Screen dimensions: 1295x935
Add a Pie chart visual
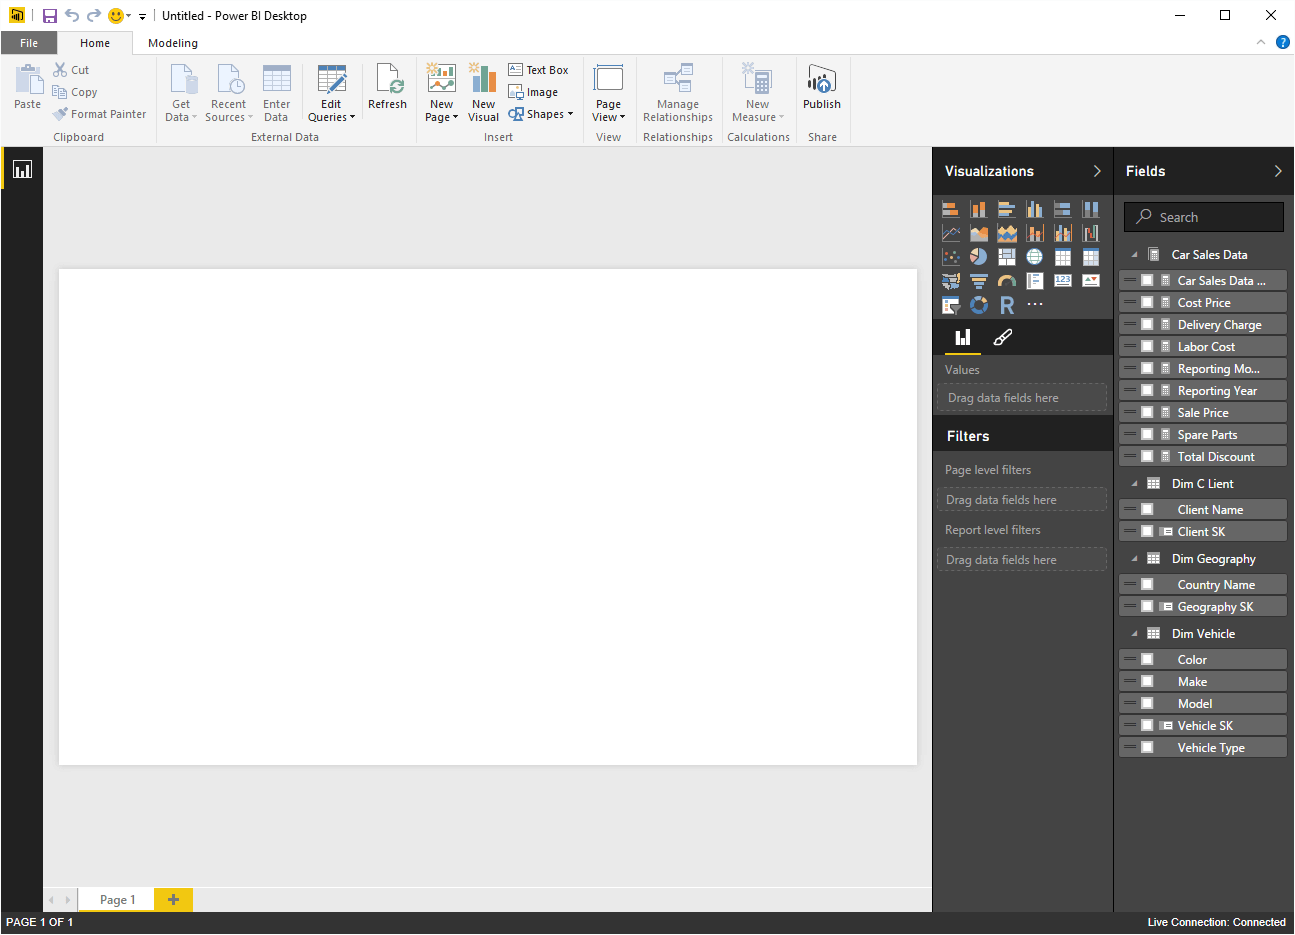point(979,257)
